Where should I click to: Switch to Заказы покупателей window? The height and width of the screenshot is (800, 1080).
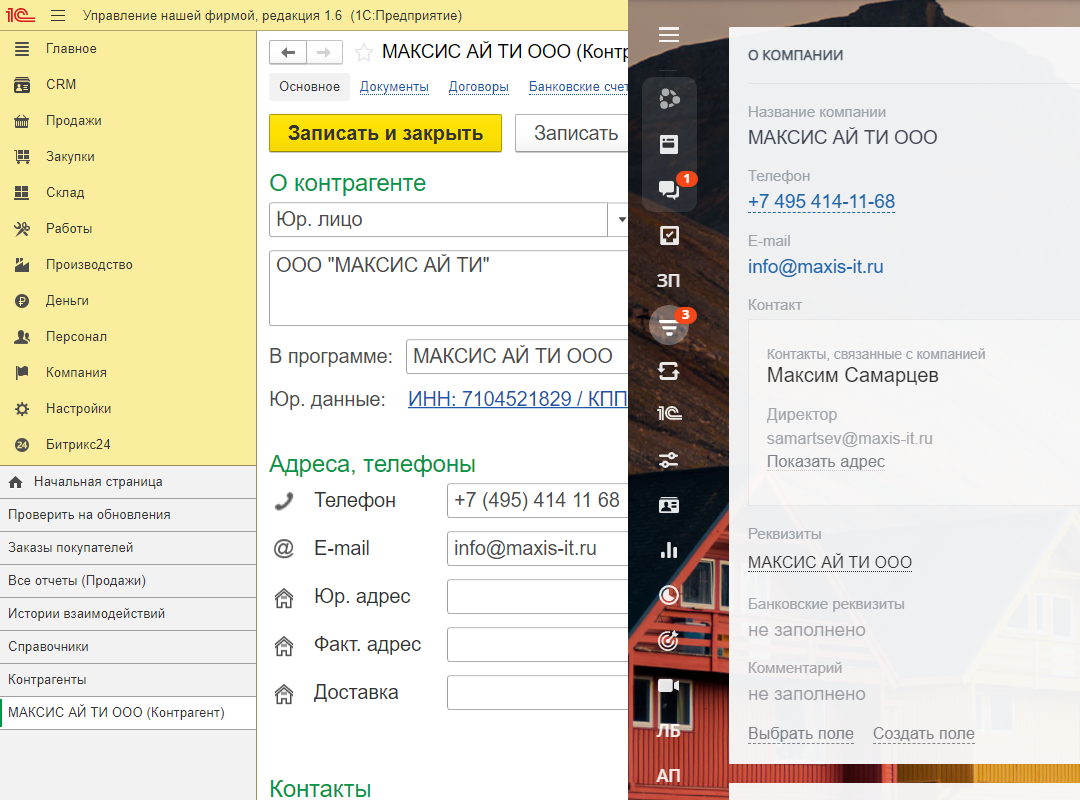(128, 548)
